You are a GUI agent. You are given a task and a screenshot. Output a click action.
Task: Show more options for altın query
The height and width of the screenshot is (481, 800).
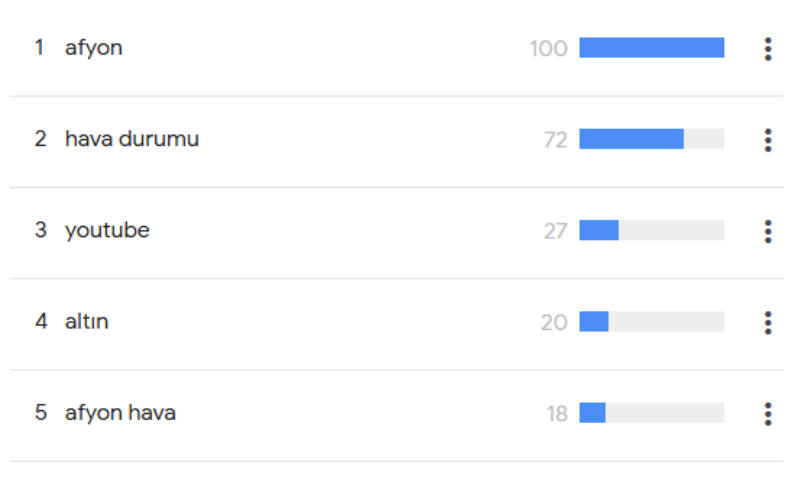pos(767,322)
